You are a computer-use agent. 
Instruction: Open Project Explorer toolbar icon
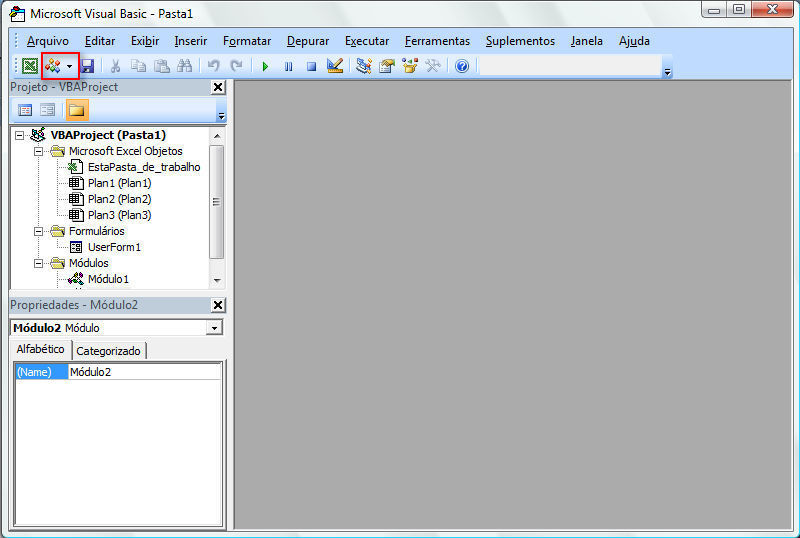[x=364, y=66]
